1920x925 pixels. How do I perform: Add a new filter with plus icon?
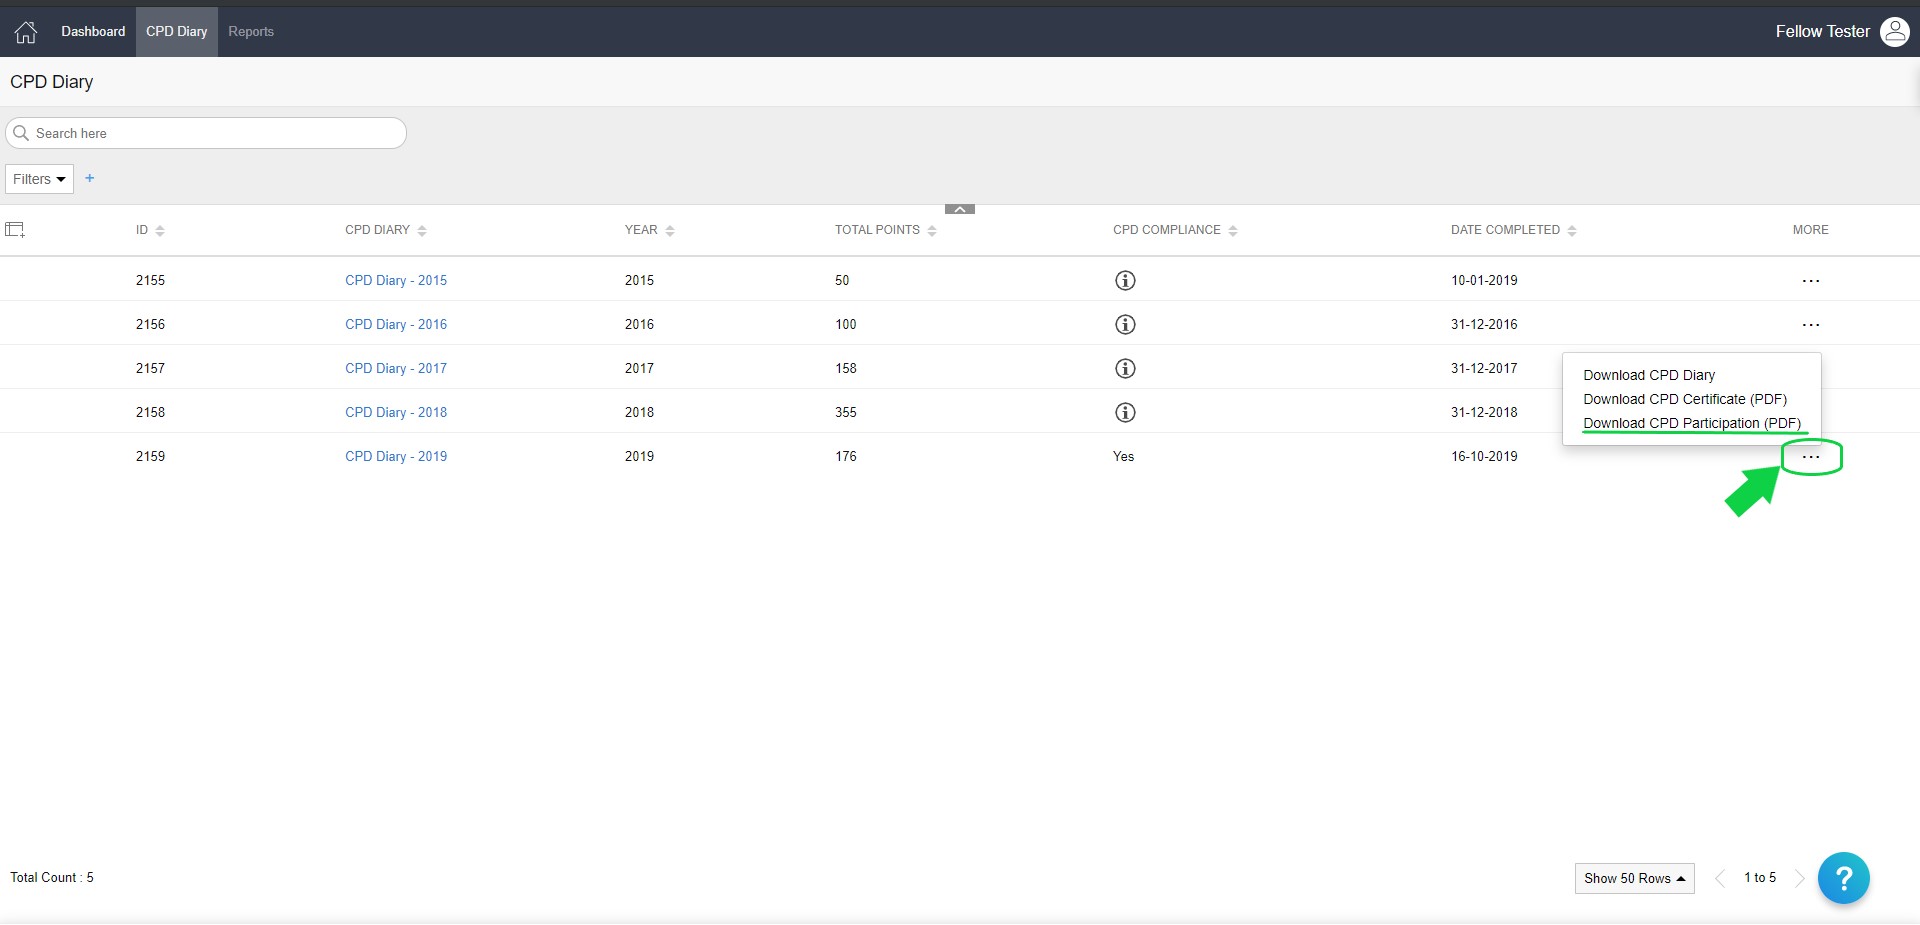click(90, 178)
